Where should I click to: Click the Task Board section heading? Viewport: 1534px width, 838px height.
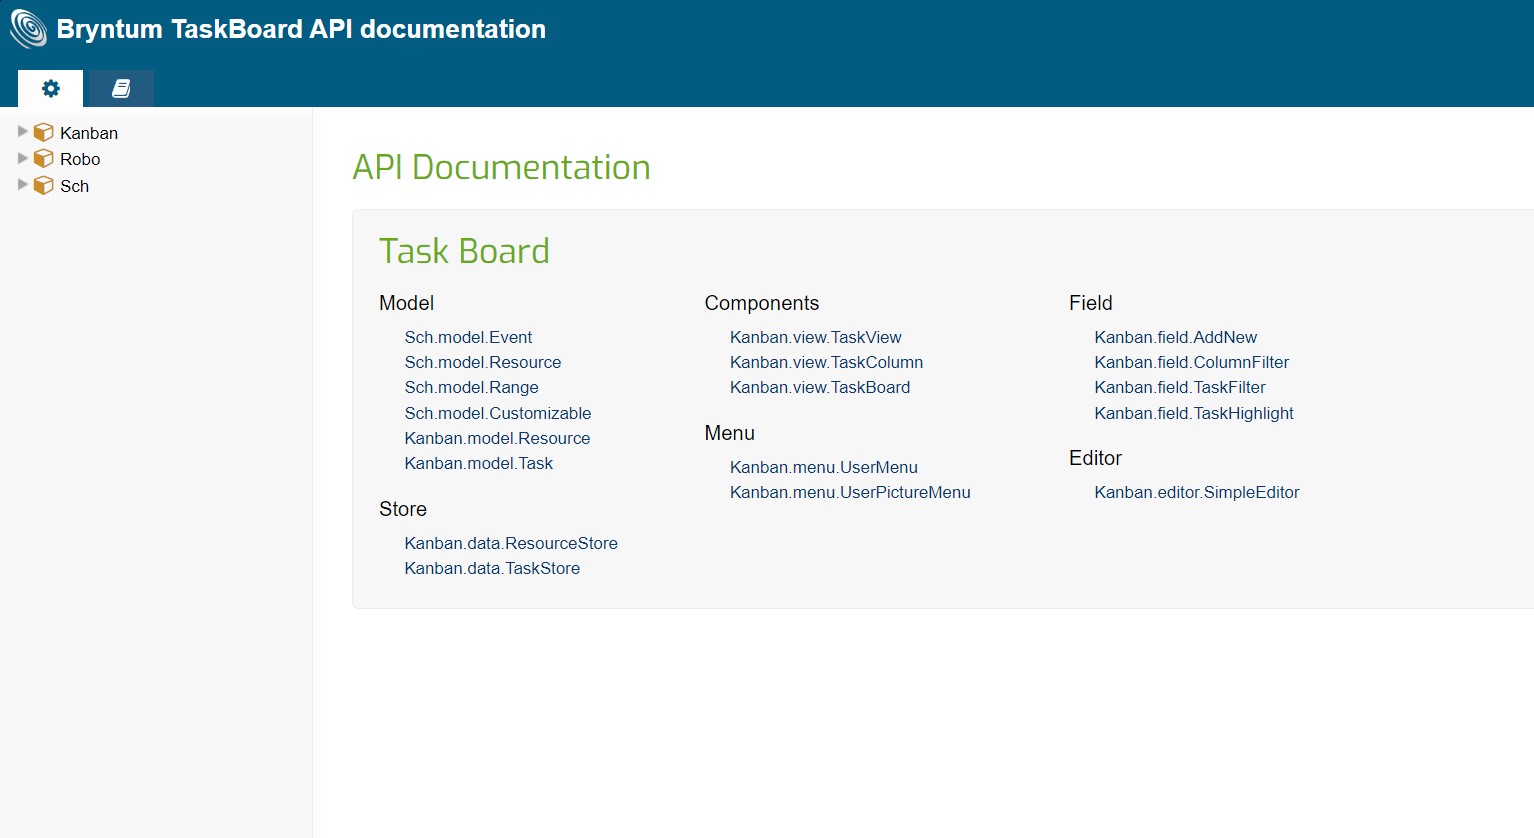click(x=464, y=251)
